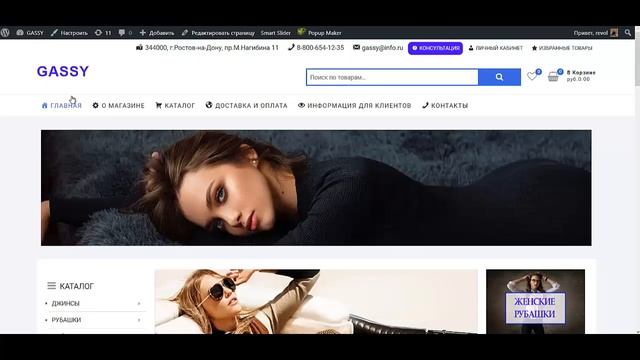Click the КОНСУЛЬТАЦИЯ button
The image size is (640, 360).
click(435, 48)
